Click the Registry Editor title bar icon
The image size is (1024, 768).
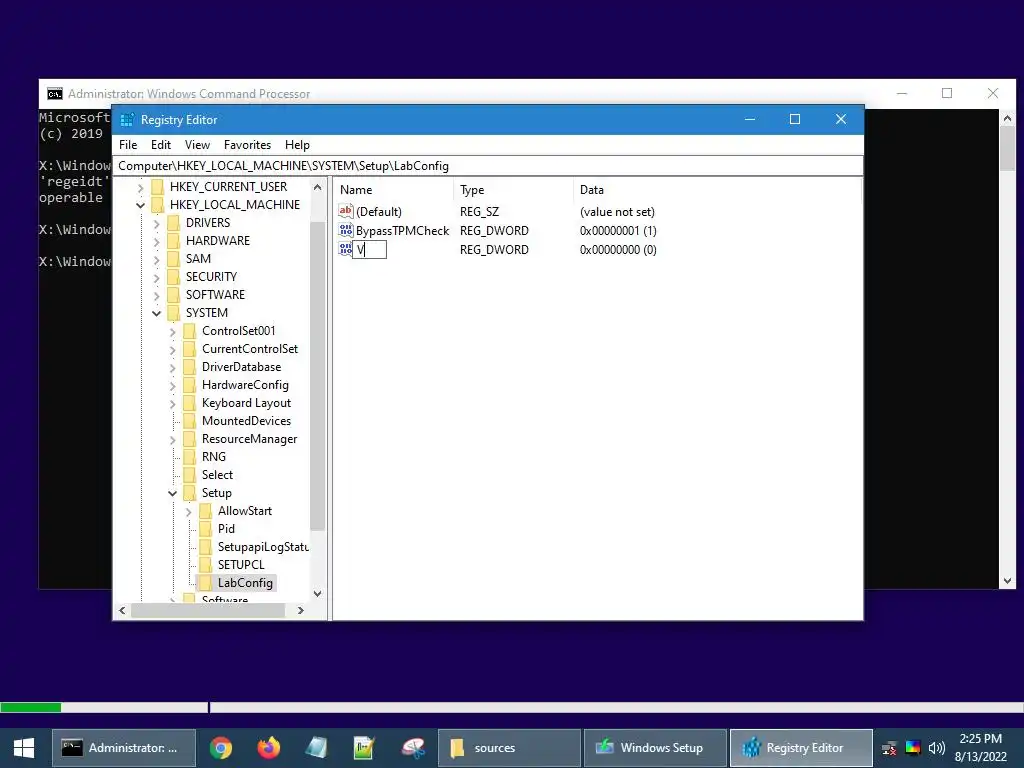[x=127, y=120]
